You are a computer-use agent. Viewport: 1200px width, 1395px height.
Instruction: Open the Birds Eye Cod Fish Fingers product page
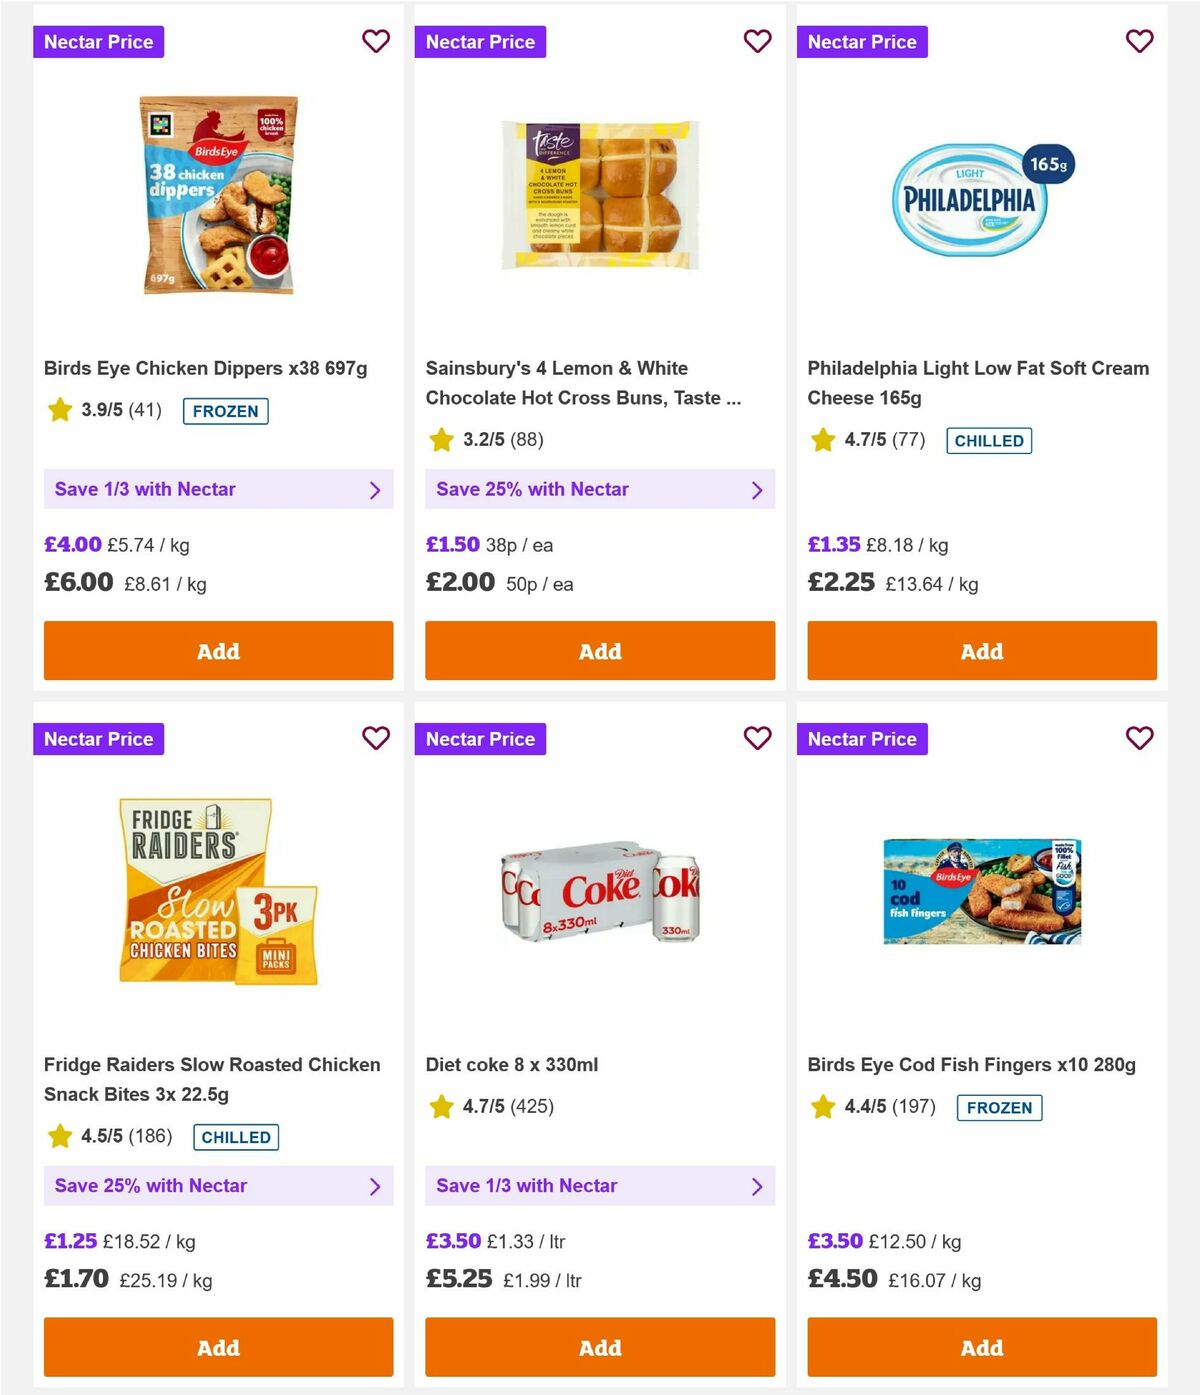pyautogui.click(x=972, y=1064)
